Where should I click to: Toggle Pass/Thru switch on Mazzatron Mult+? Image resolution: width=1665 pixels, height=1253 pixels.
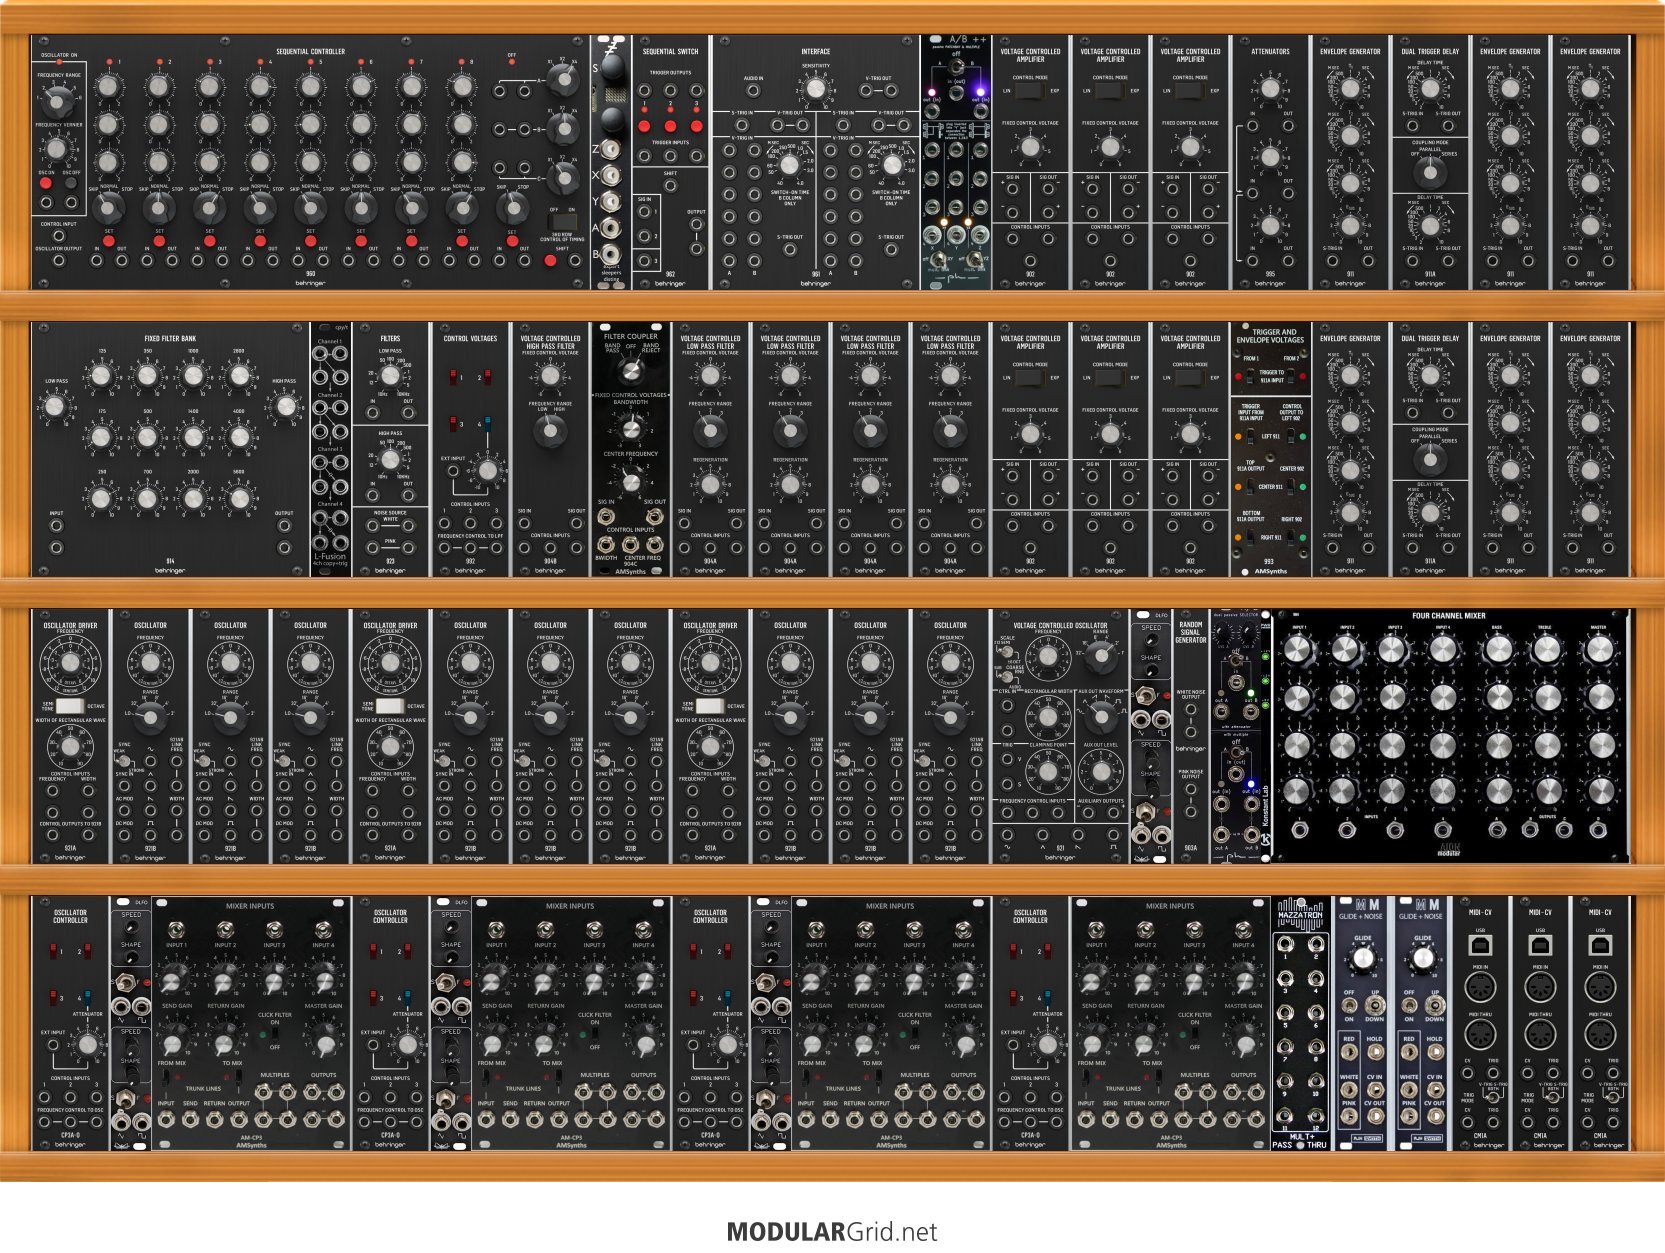[x=1300, y=1145]
